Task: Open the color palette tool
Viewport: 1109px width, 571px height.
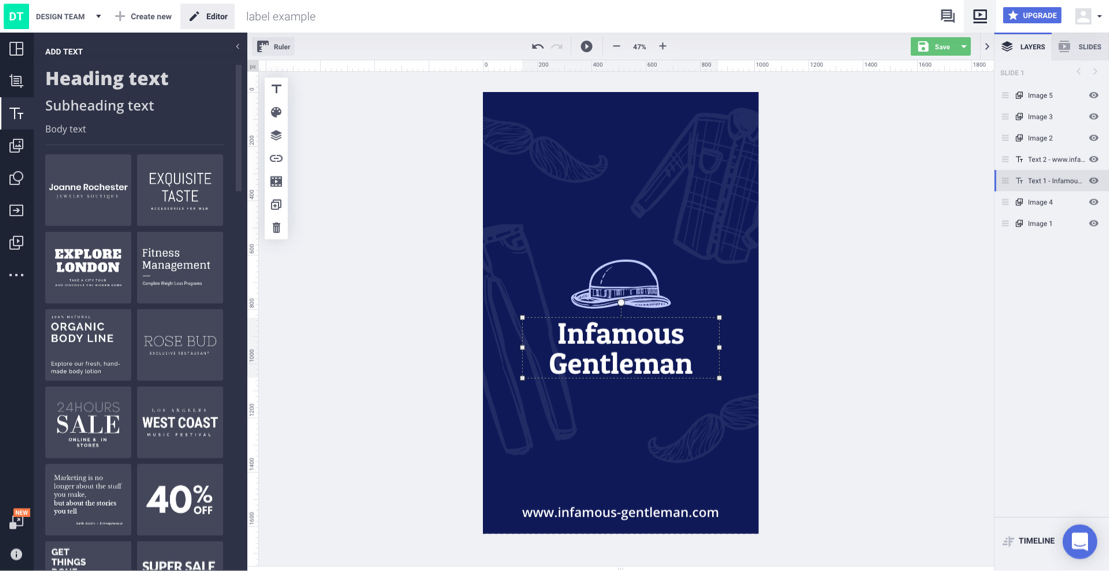Action: 277,112
